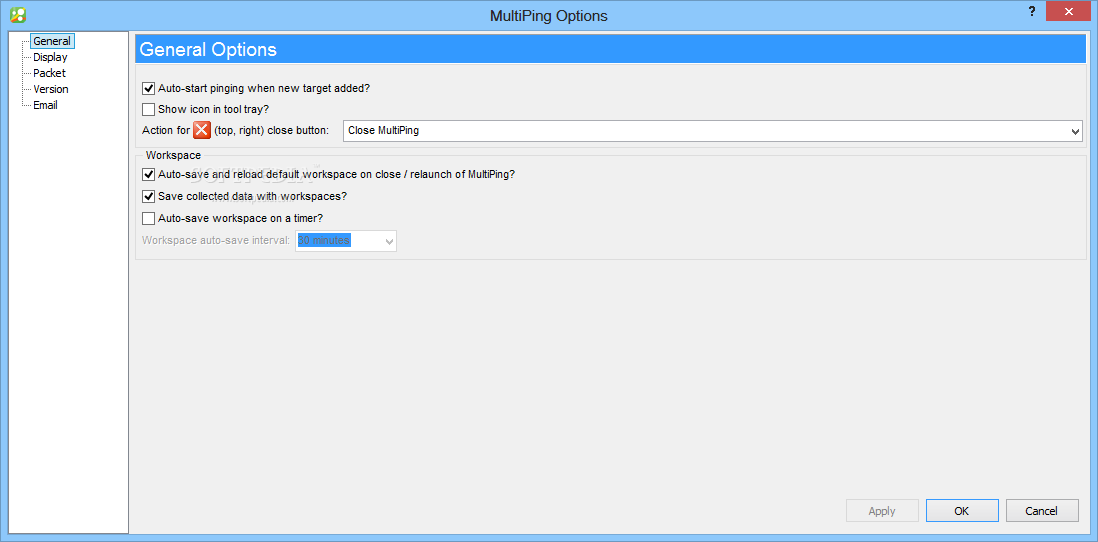
Task: Click the Workspace auto-save interval label
Action: point(216,240)
